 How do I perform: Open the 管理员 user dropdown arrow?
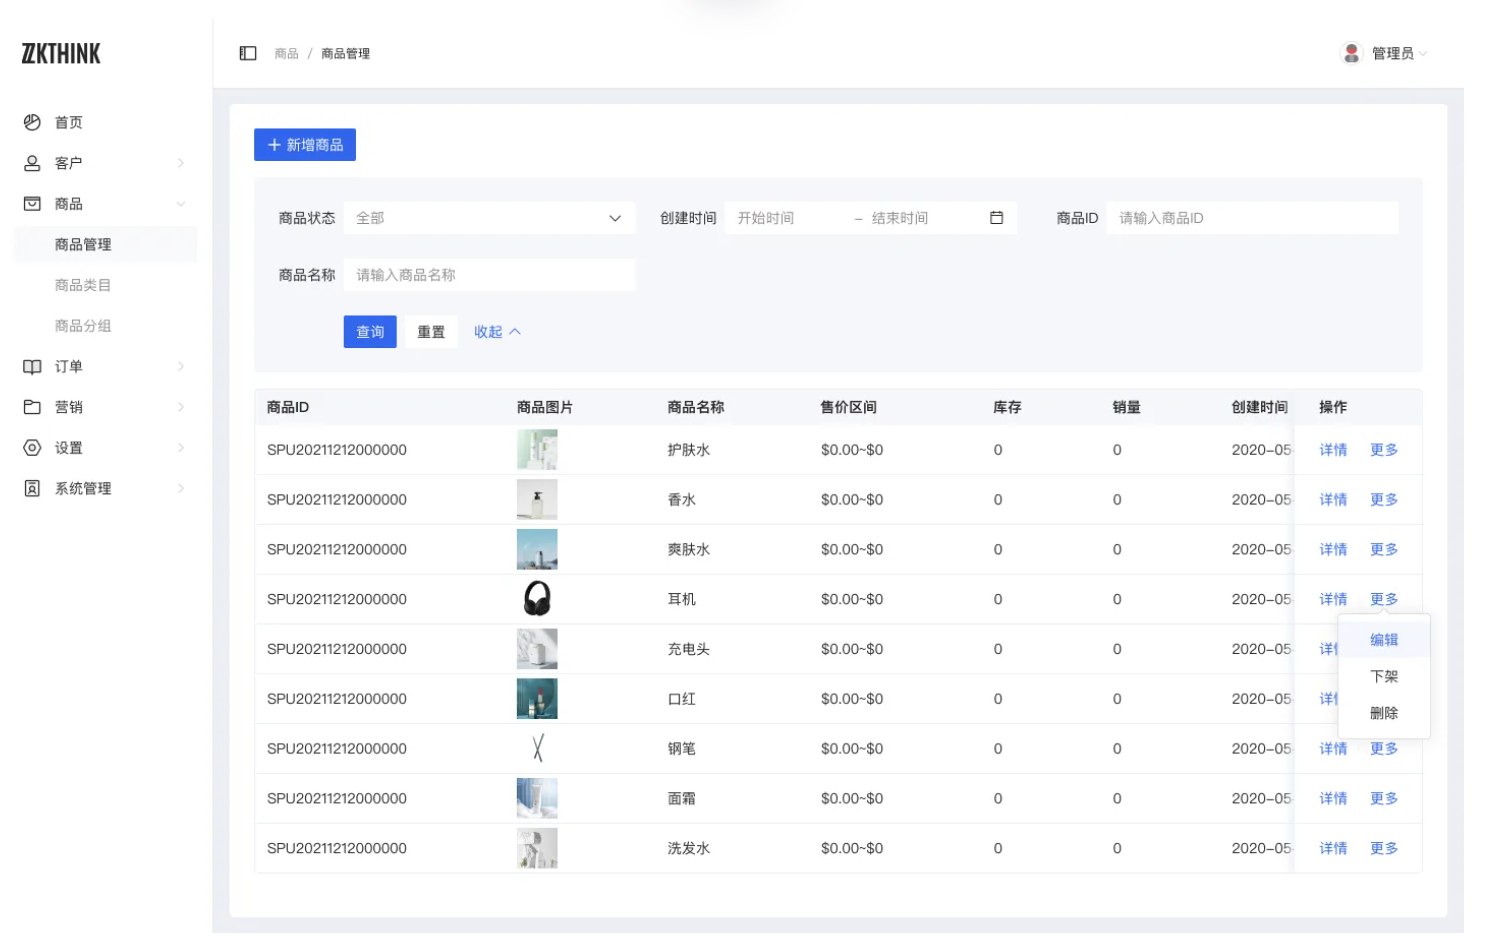click(1423, 53)
